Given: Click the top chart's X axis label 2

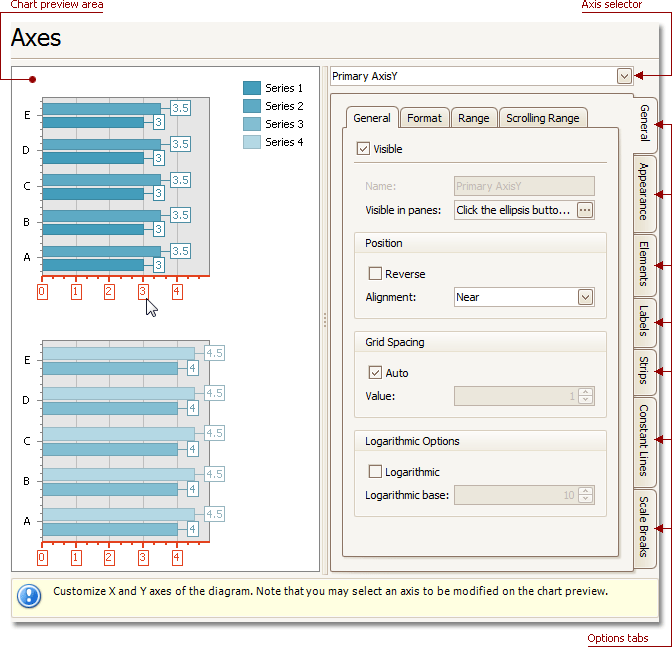Looking at the screenshot, I should [x=109, y=292].
